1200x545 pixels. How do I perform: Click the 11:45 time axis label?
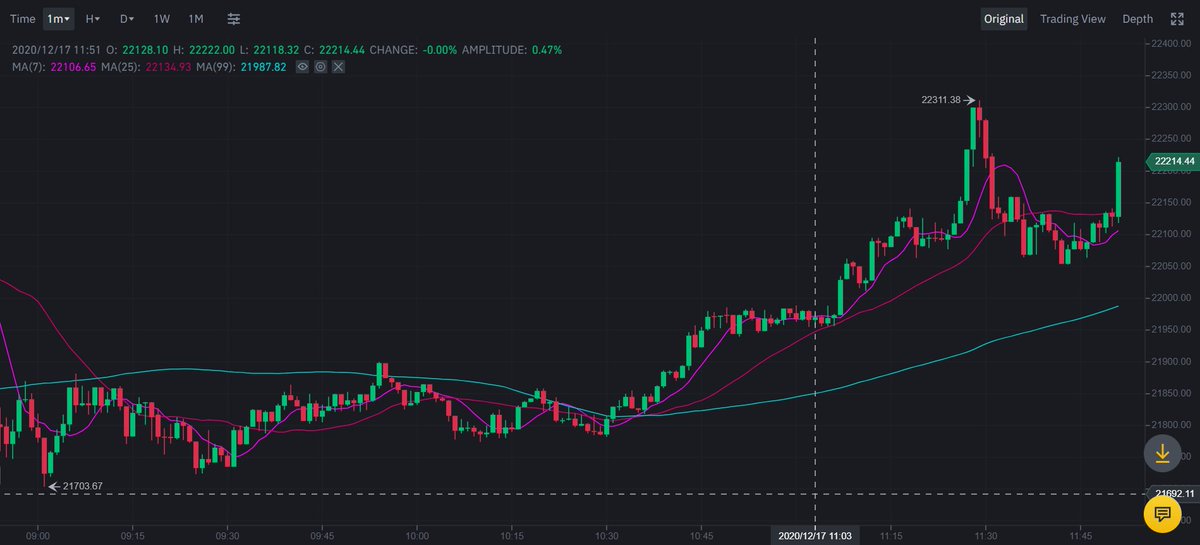pos(1081,536)
